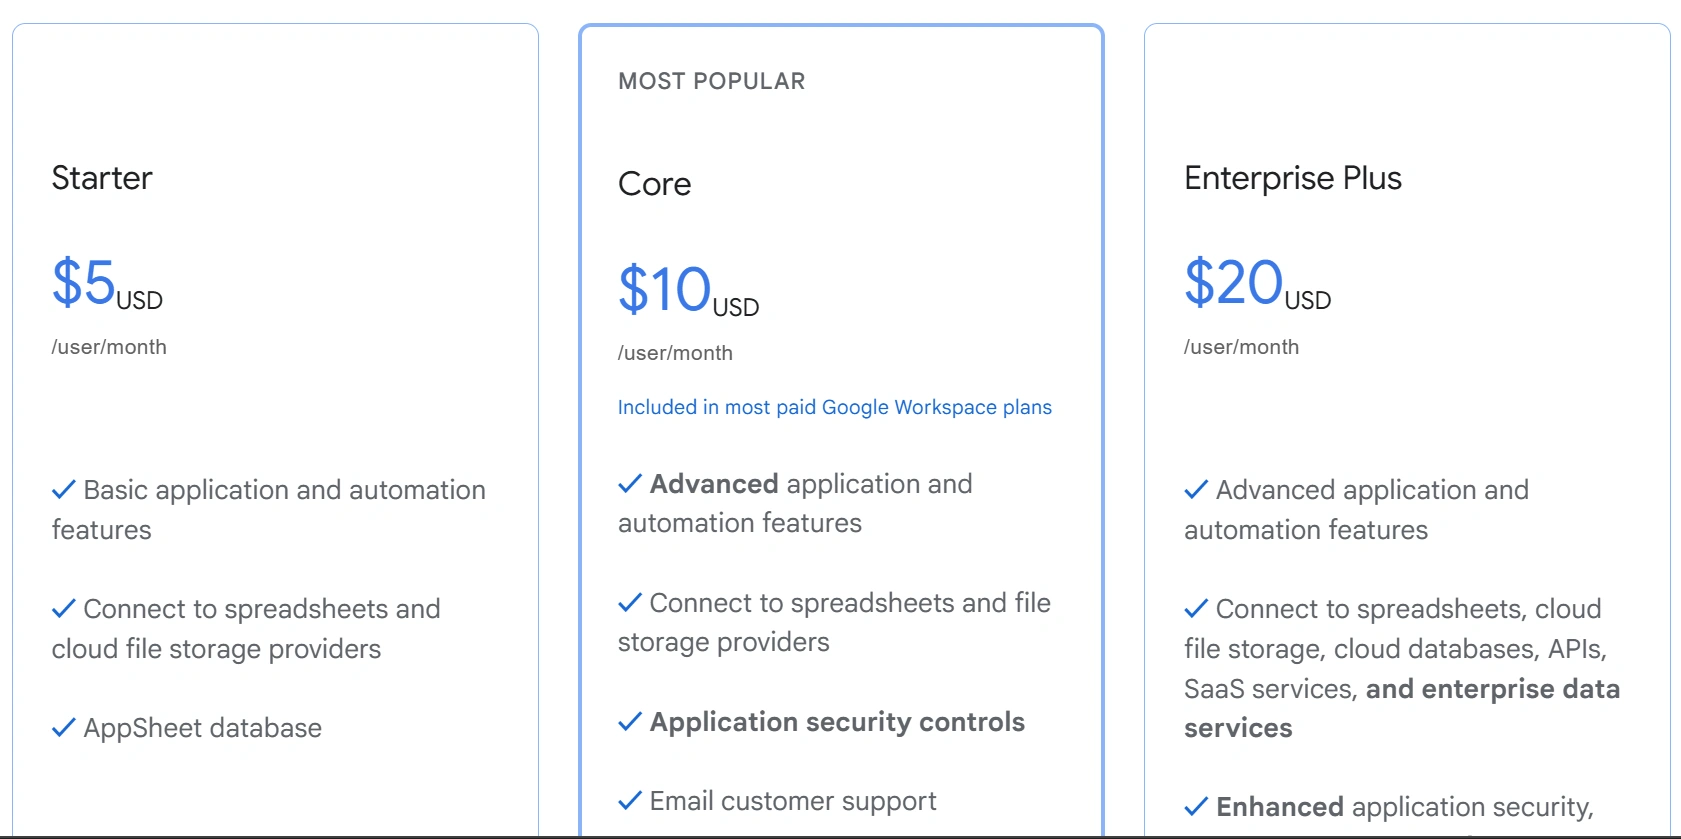1681x839 pixels.
Task: Click checkmark beside Core spreadsheets and file storage
Action: (x=630, y=603)
